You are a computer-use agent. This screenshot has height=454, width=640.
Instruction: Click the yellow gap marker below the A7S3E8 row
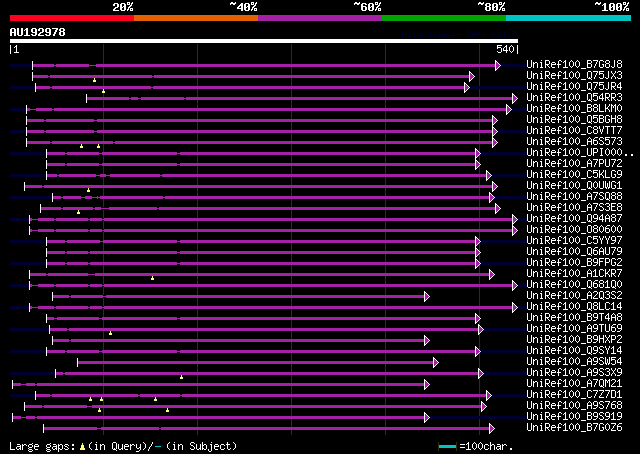[x=78, y=212]
